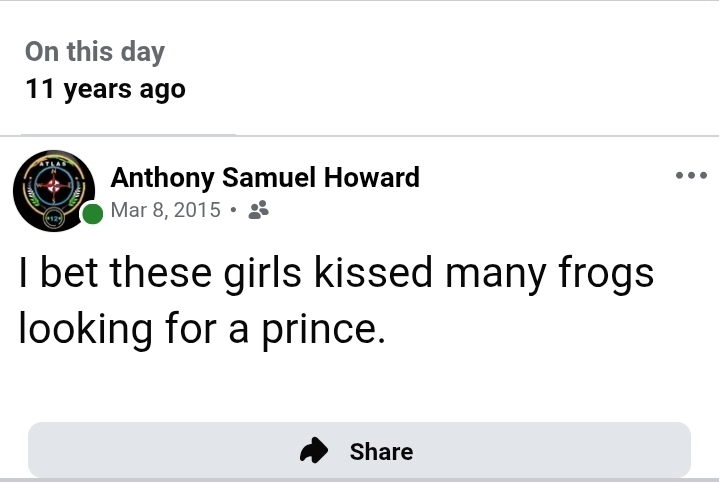The image size is (720, 482).
Task: Open Anthony Samuel Howard's profile name link
Action: pyautogui.click(x=264, y=178)
